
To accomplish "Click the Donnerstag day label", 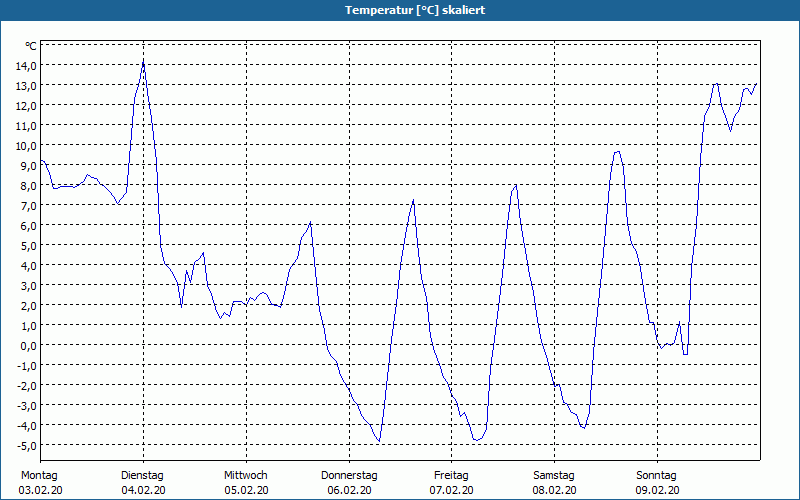I will (349, 476).
